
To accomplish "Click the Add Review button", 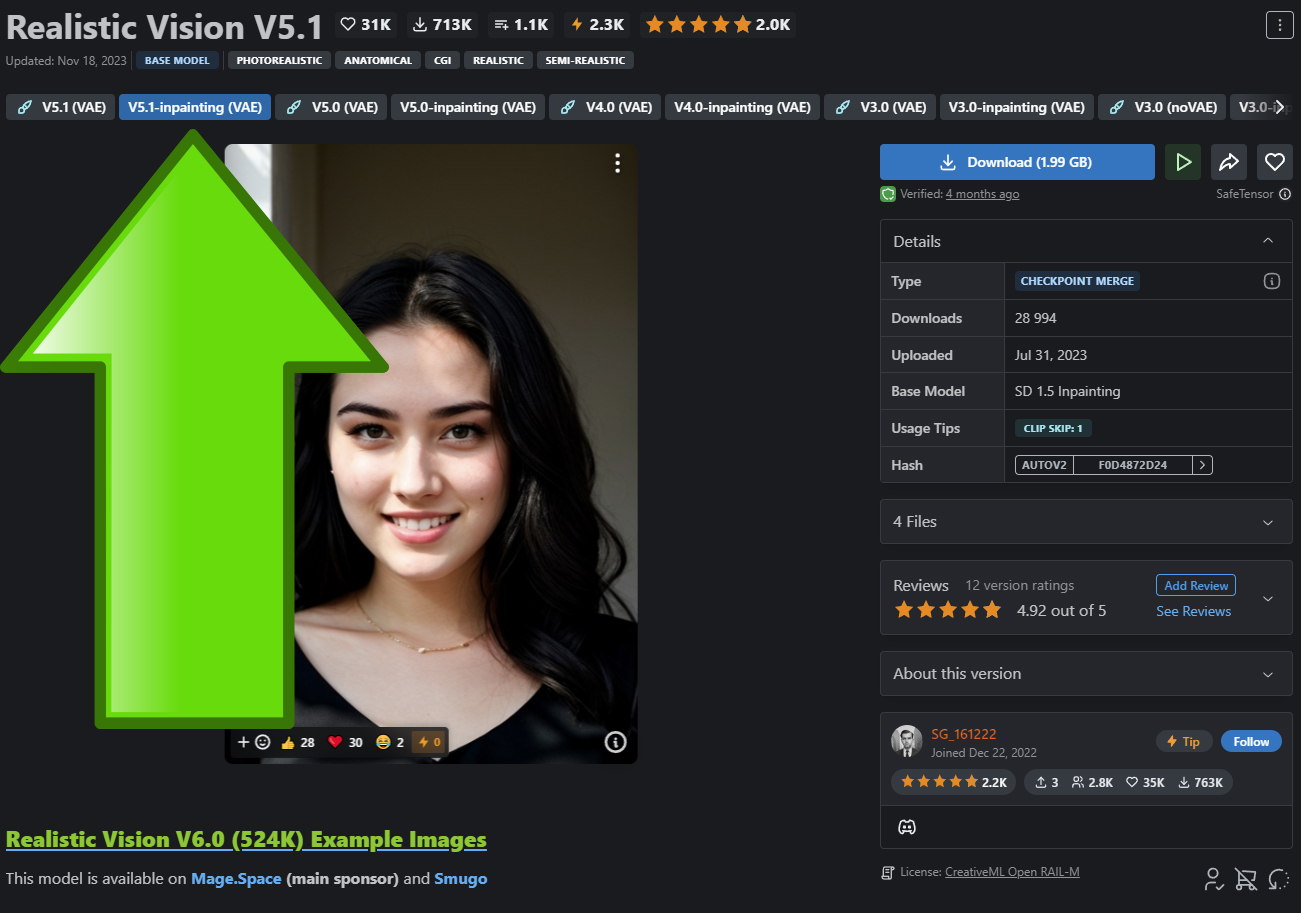I will pos(1196,585).
